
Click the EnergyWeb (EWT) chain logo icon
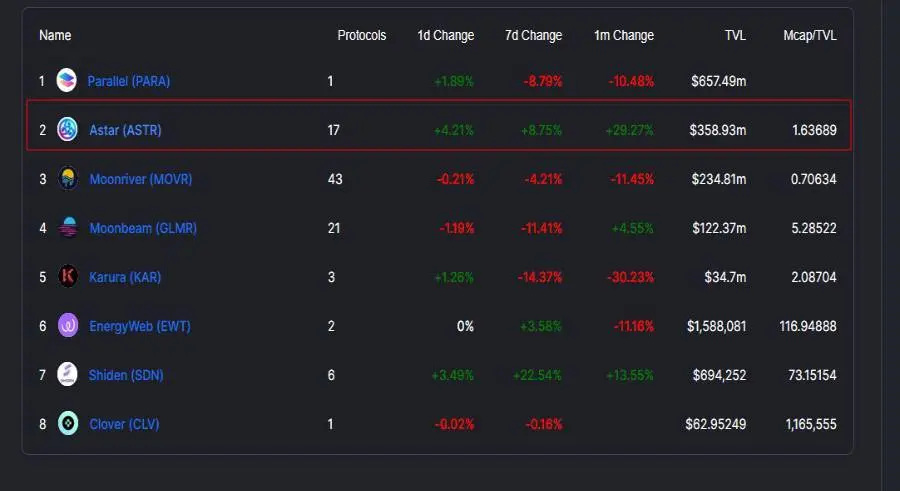(x=68, y=326)
